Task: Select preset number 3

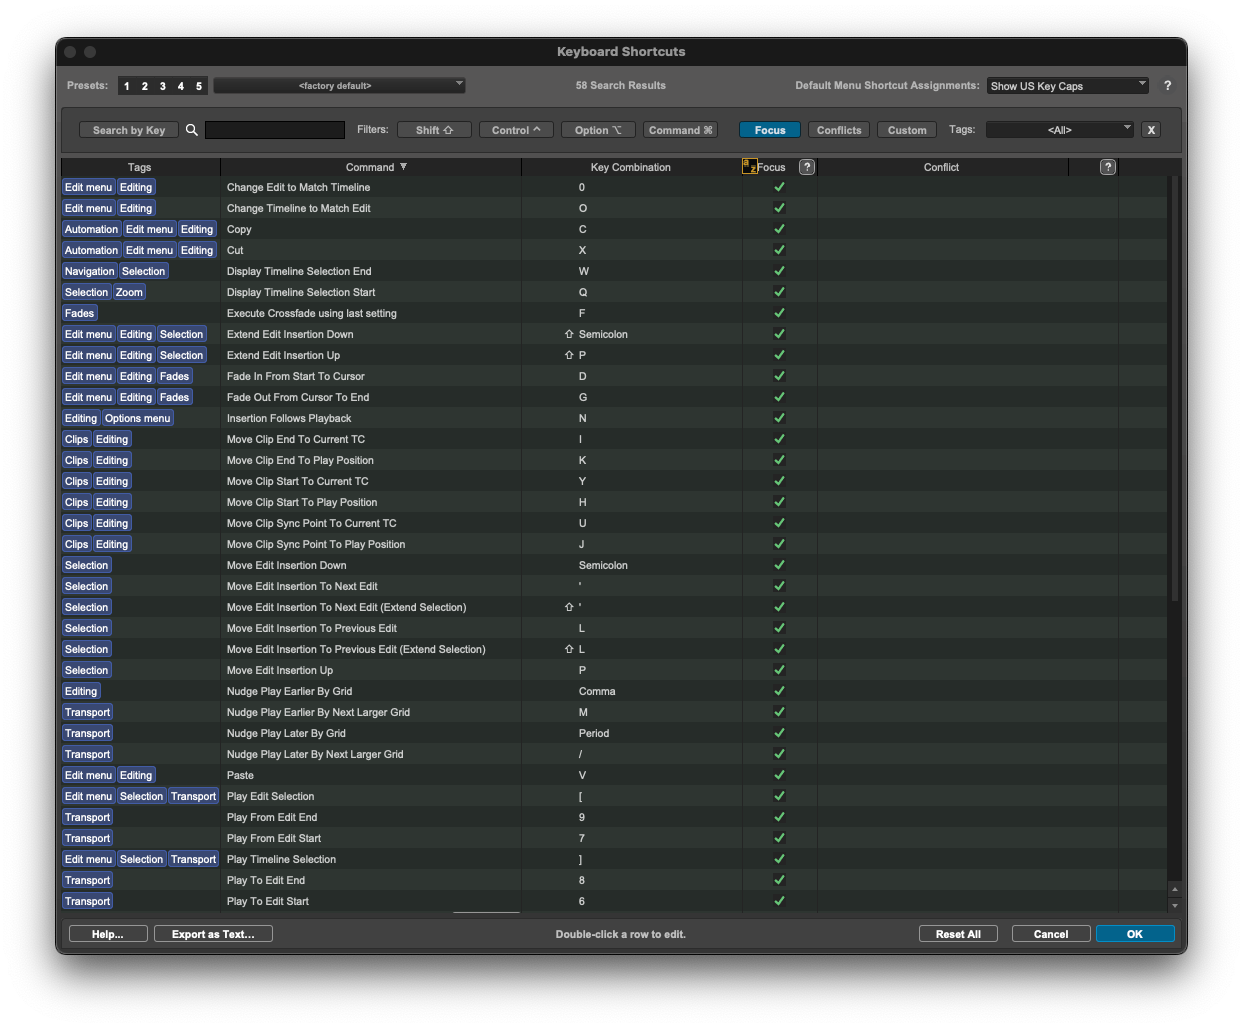Action: (x=163, y=86)
